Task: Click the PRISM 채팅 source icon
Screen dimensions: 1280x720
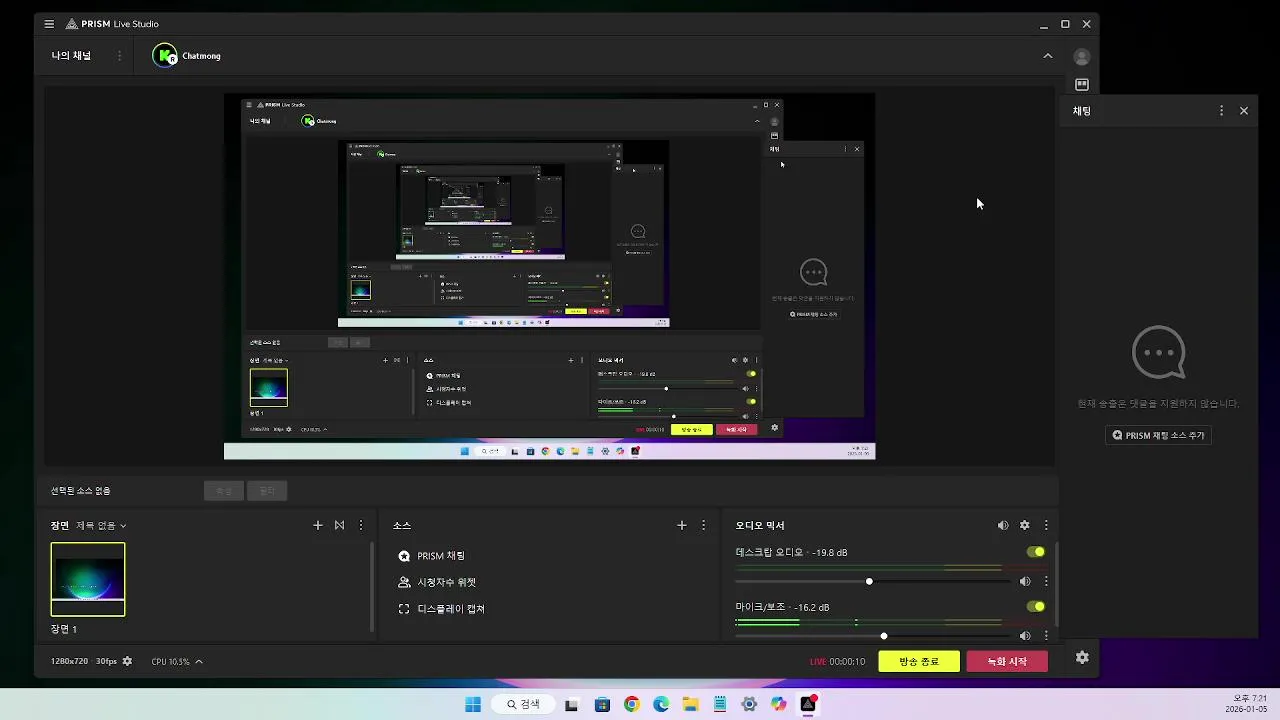Action: (x=404, y=556)
